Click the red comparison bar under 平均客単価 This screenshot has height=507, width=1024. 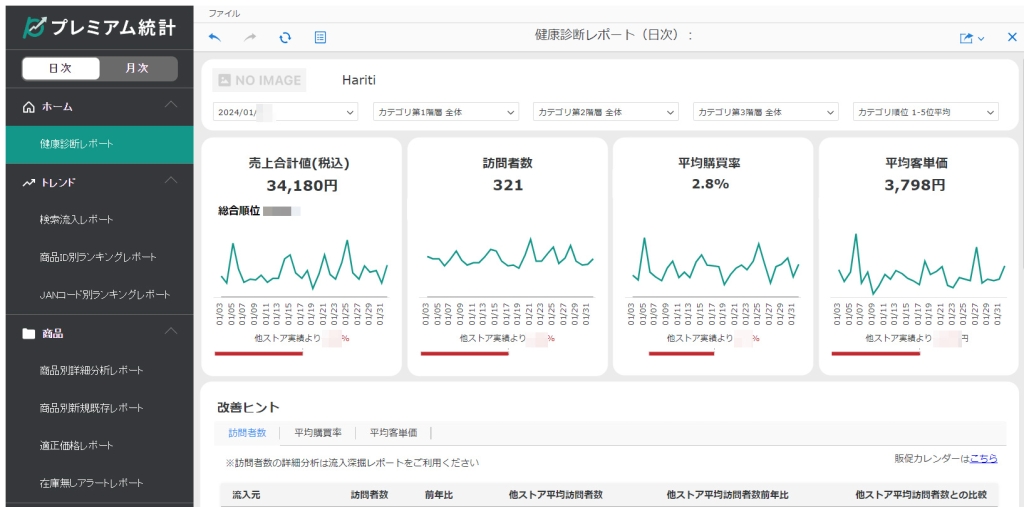click(x=876, y=354)
